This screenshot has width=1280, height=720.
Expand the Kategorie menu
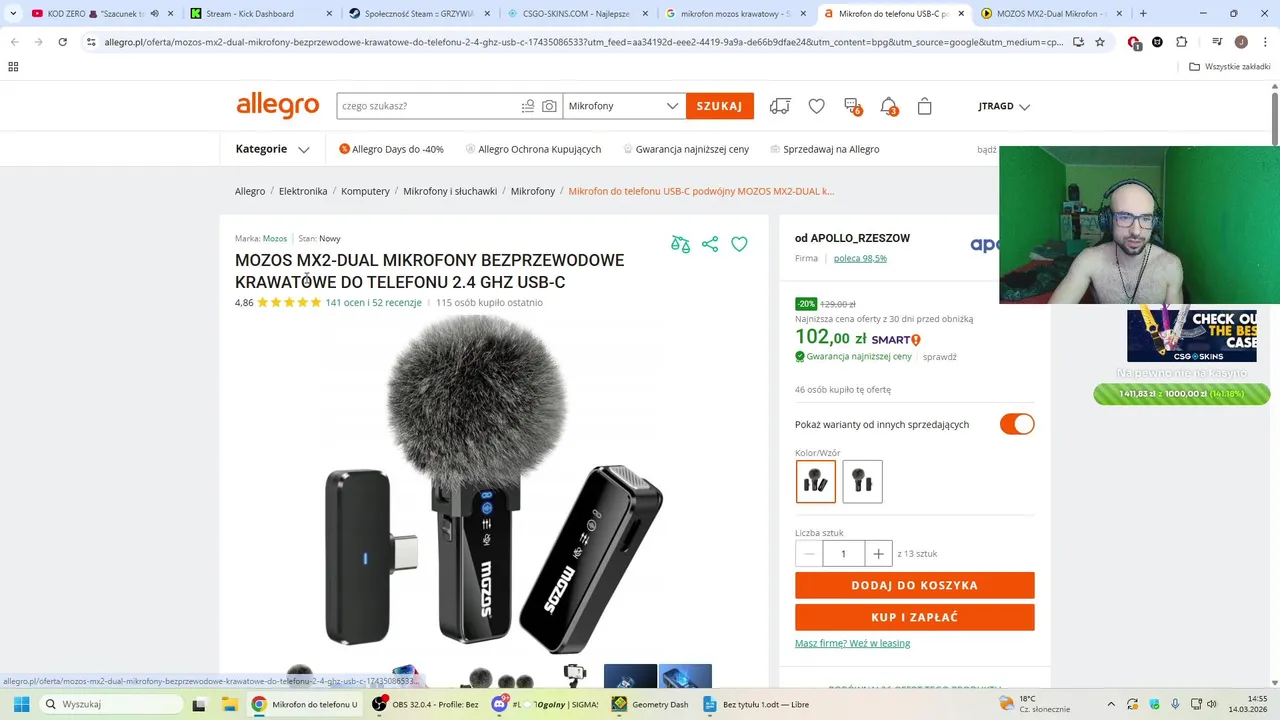coord(272,149)
